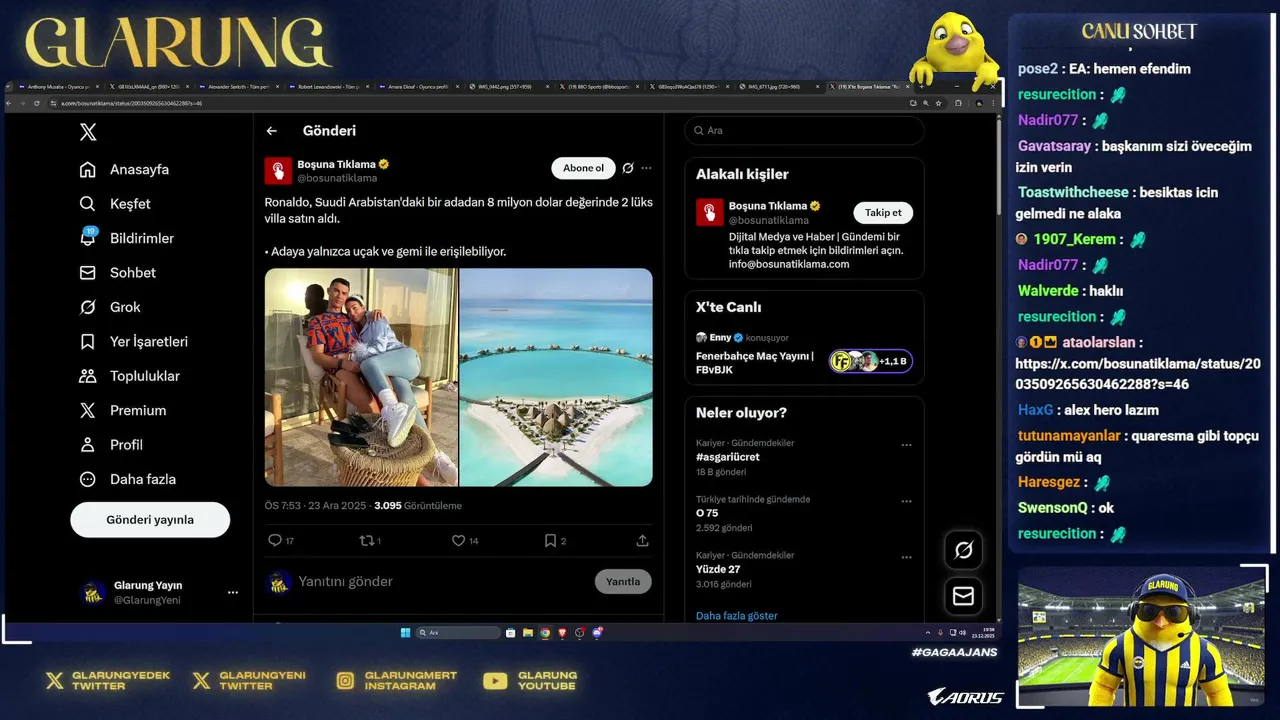Go back with arrow next to Gönderi
This screenshot has width=1280, height=720.
coord(271,131)
